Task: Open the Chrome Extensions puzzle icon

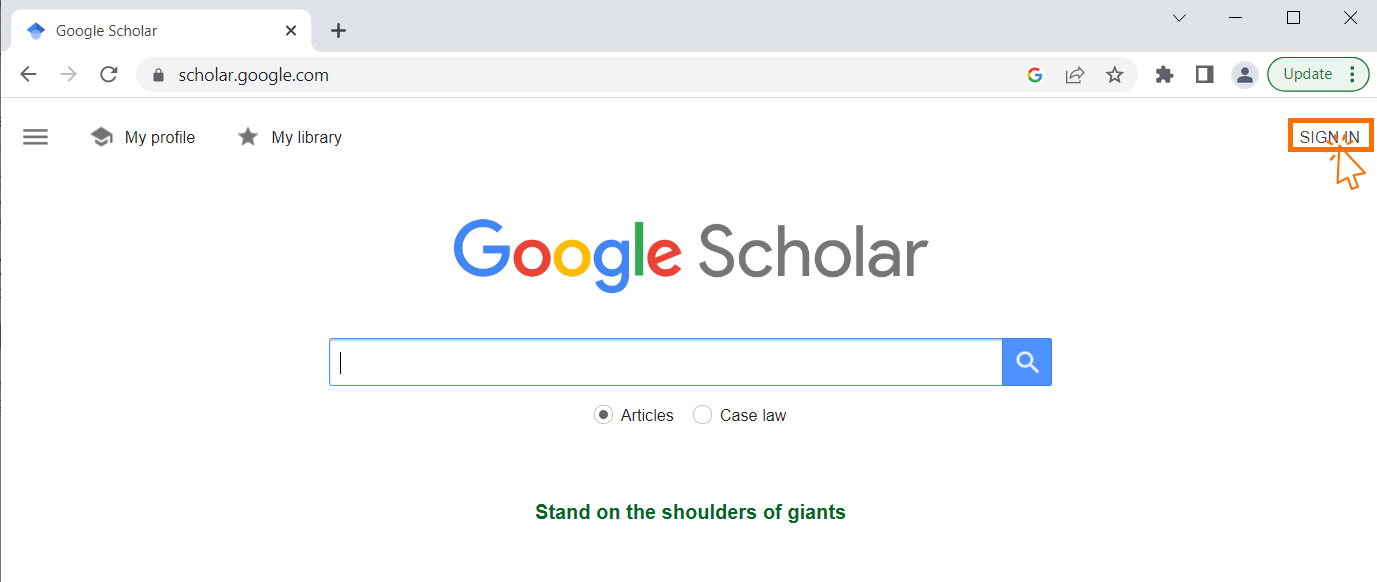Action: pyautogui.click(x=1164, y=75)
